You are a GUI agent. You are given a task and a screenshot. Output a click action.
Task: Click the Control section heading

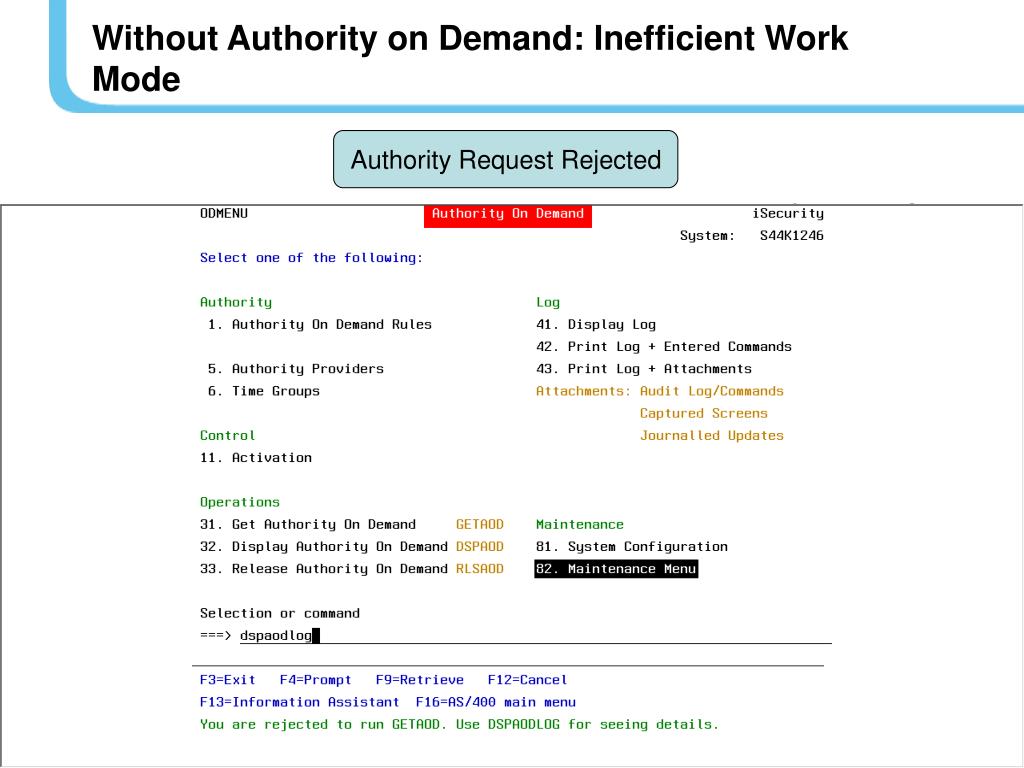(227, 436)
